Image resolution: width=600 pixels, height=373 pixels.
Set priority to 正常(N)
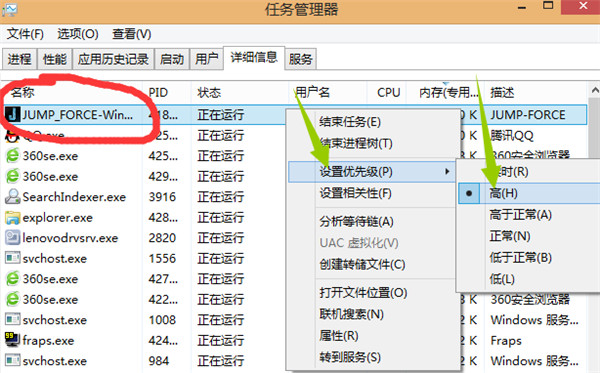pyautogui.click(x=510, y=236)
